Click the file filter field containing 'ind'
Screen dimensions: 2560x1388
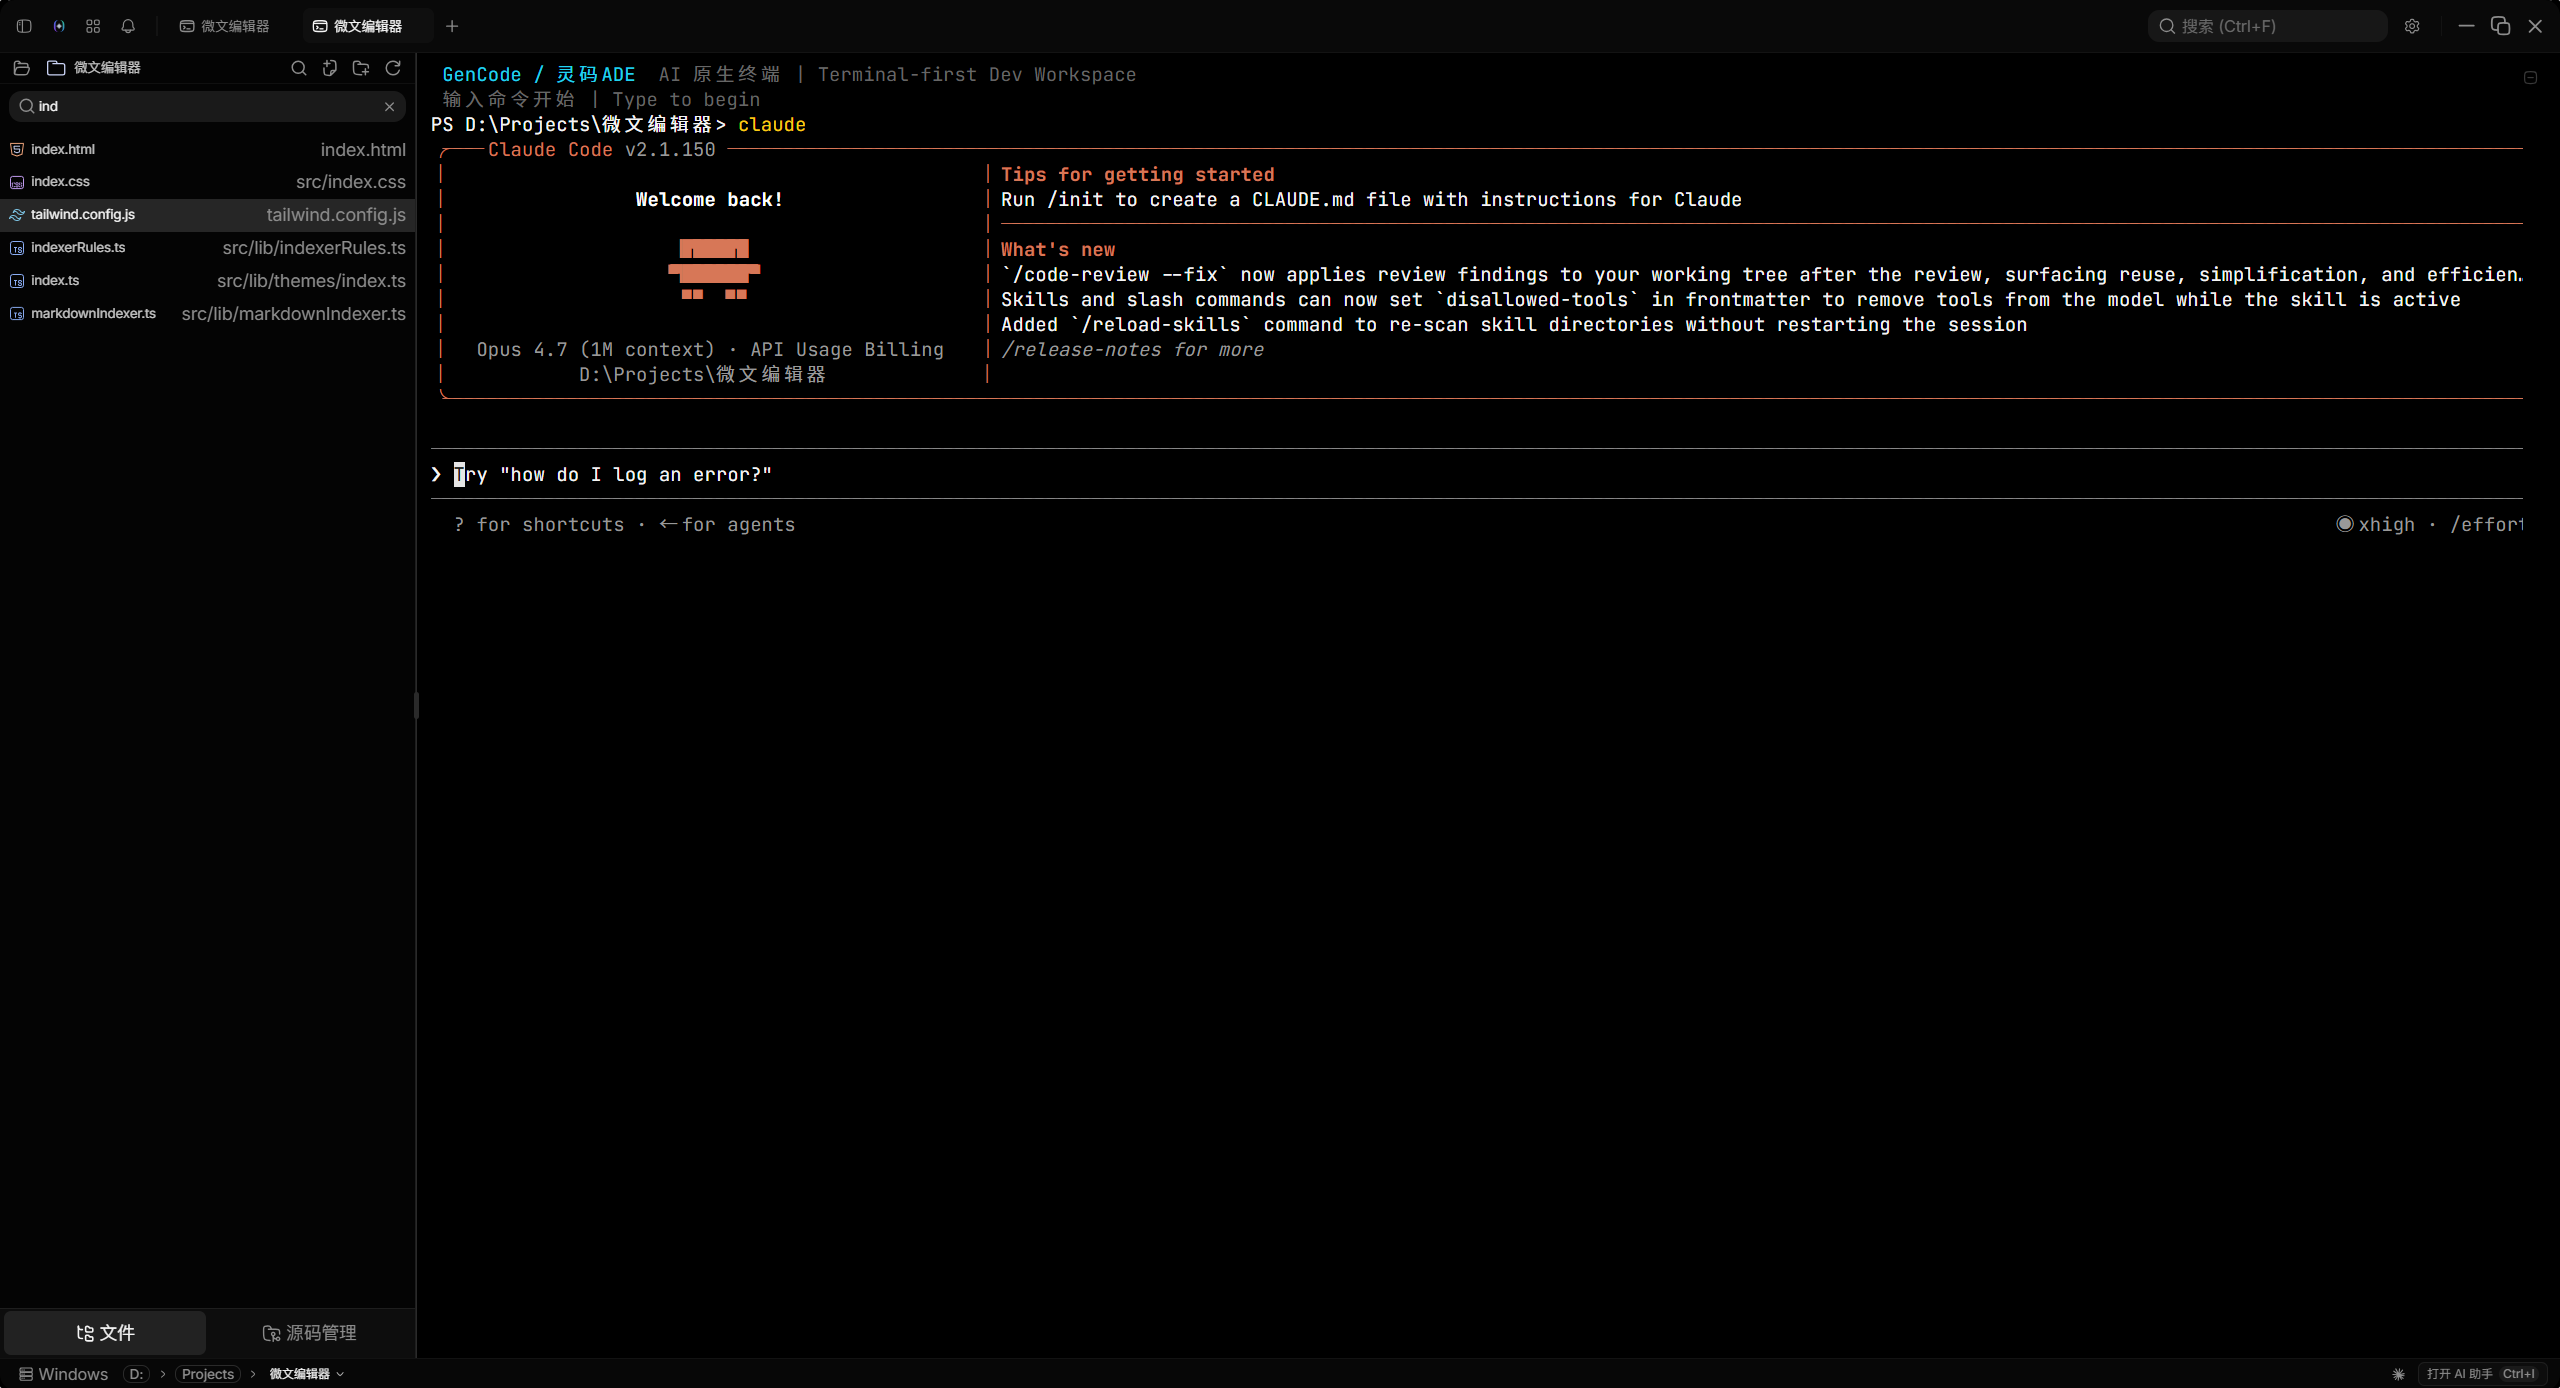(208, 106)
